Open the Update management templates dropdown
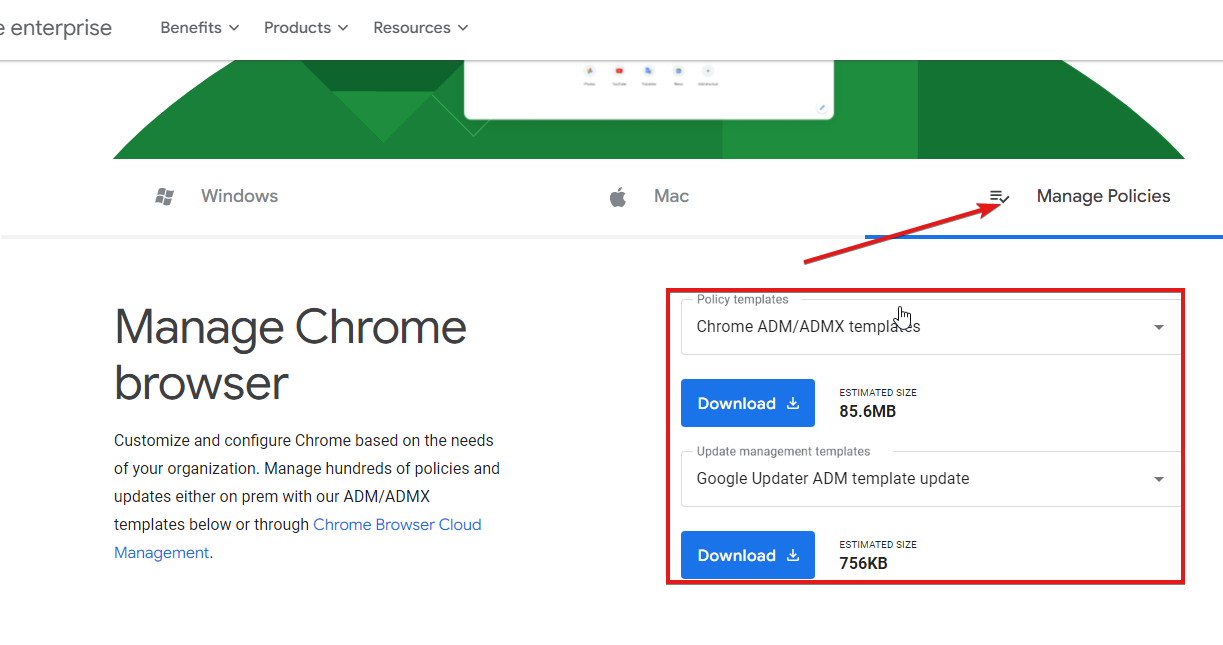Viewport: 1223px width, 645px height. click(931, 478)
